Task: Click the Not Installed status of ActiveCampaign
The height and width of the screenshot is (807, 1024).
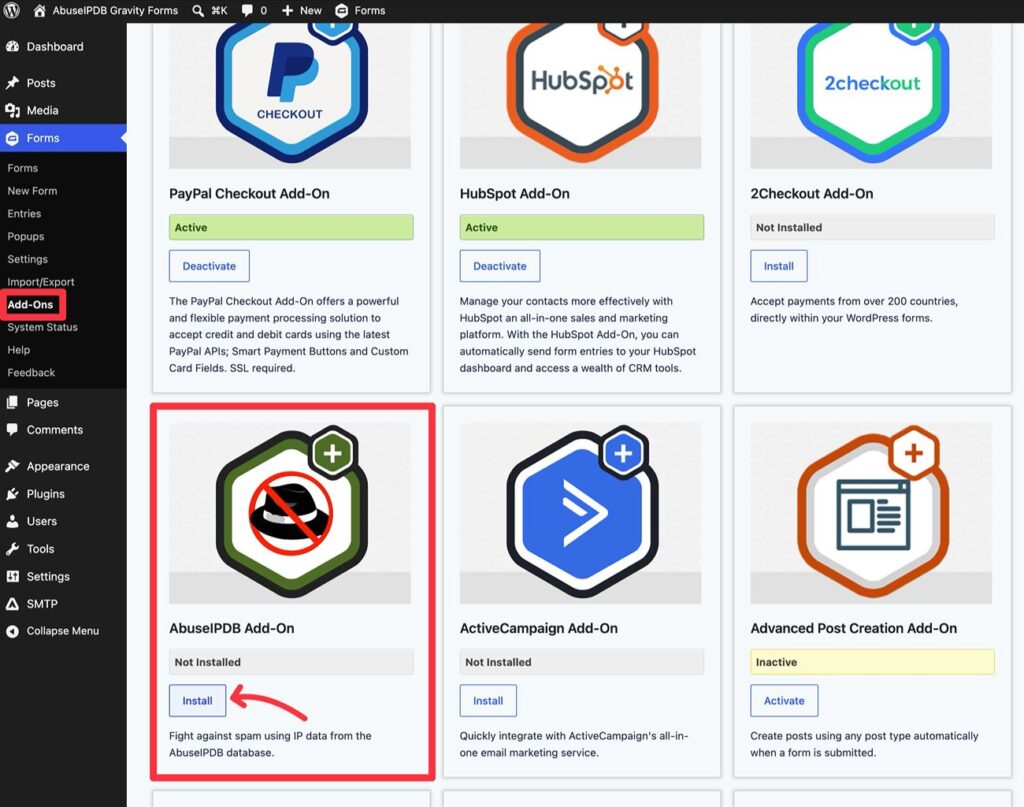Action: (582, 662)
